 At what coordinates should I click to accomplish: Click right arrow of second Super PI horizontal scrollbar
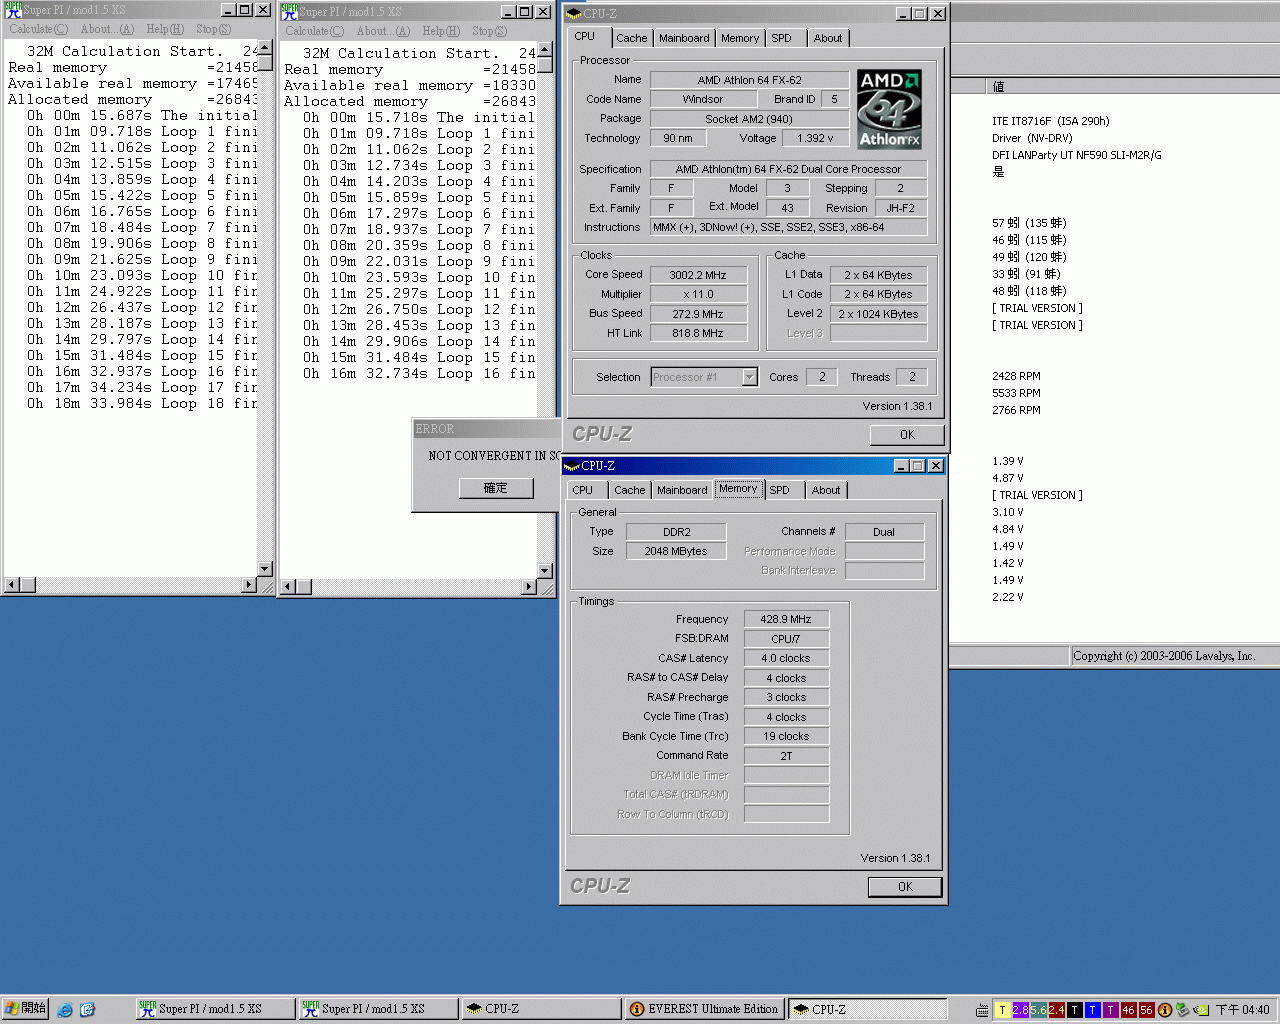click(x=529, y=586)
